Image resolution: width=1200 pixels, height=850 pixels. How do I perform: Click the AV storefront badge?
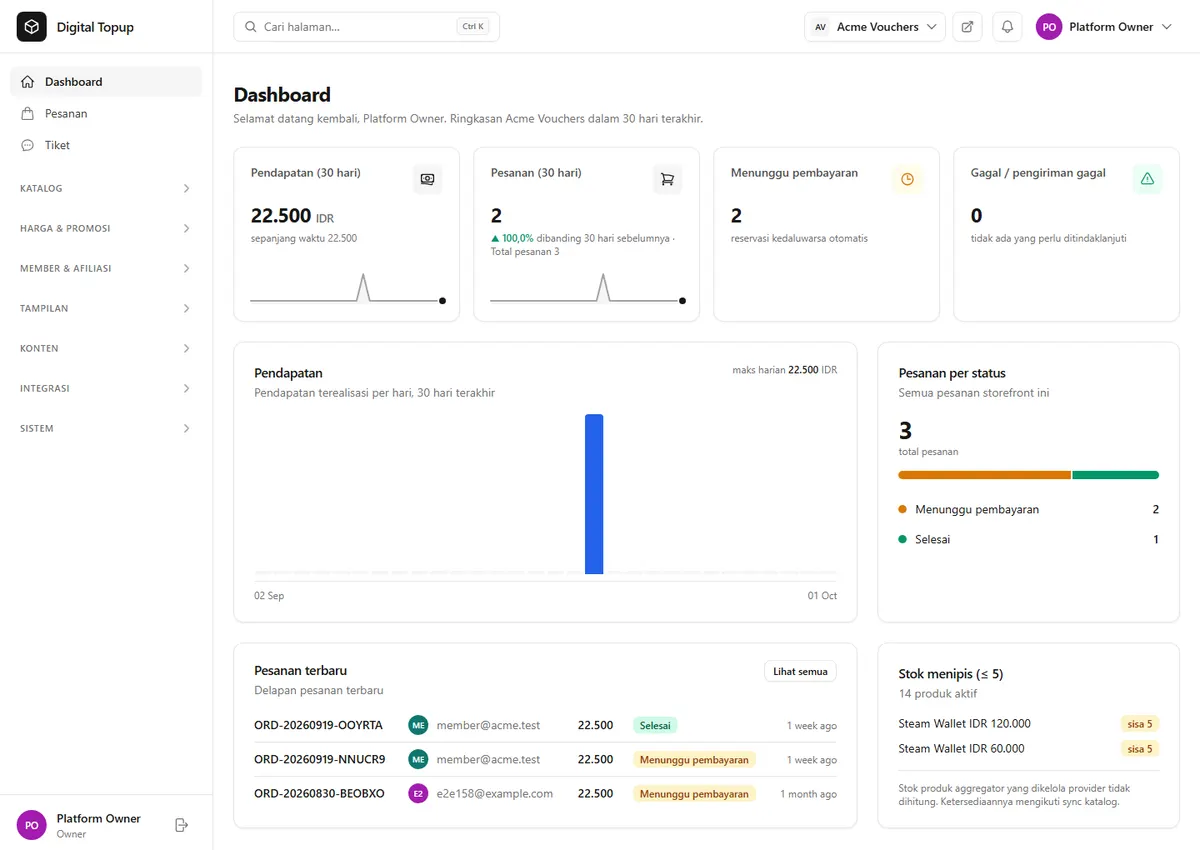click(x=820, y=27)
